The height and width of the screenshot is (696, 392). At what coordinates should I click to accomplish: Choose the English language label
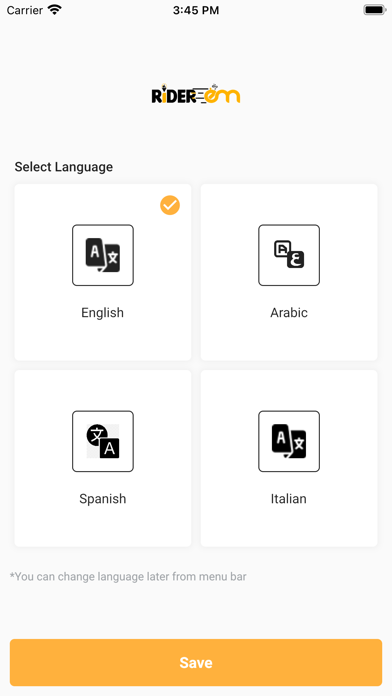[103, 312]
